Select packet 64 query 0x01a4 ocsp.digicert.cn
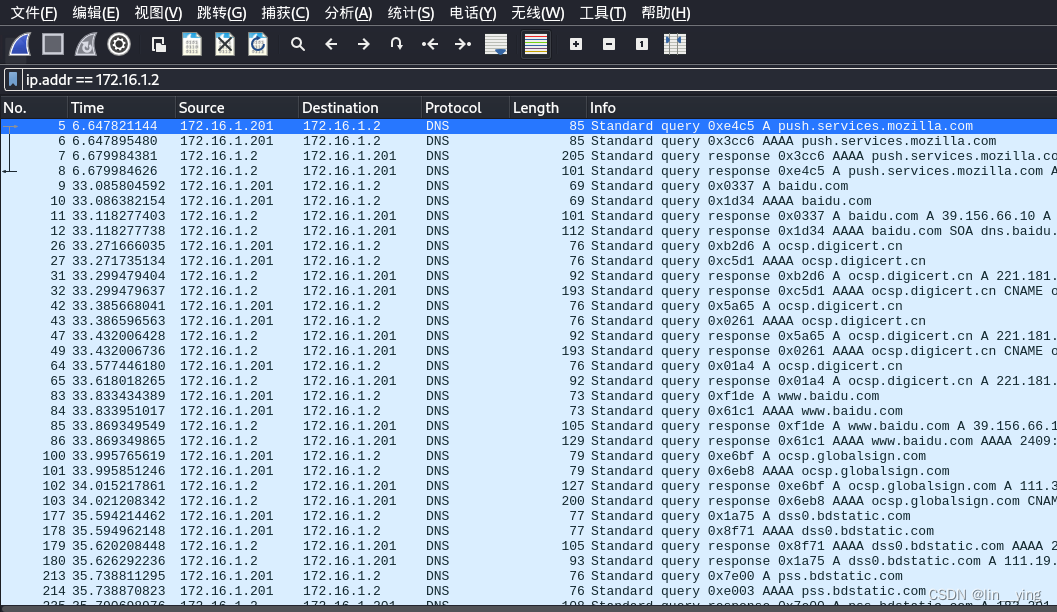 point(528,366)
